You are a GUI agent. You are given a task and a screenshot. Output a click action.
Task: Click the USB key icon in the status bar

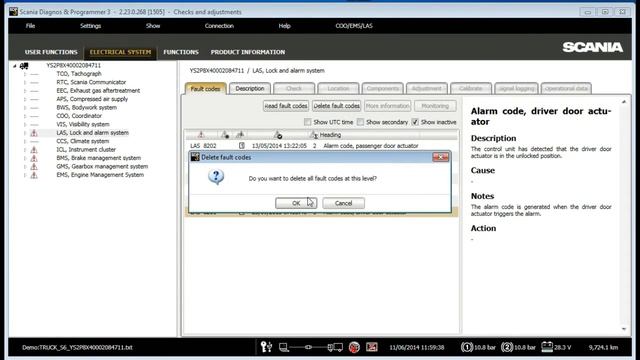point(266,347)
